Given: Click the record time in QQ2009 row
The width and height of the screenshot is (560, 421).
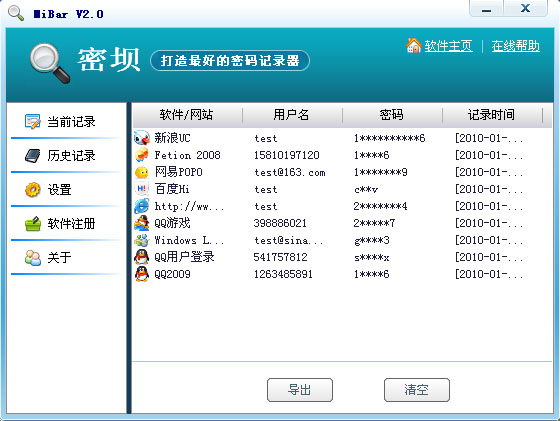Looking at the screenshot, I should pyautogui.click(x=489, y=274).
